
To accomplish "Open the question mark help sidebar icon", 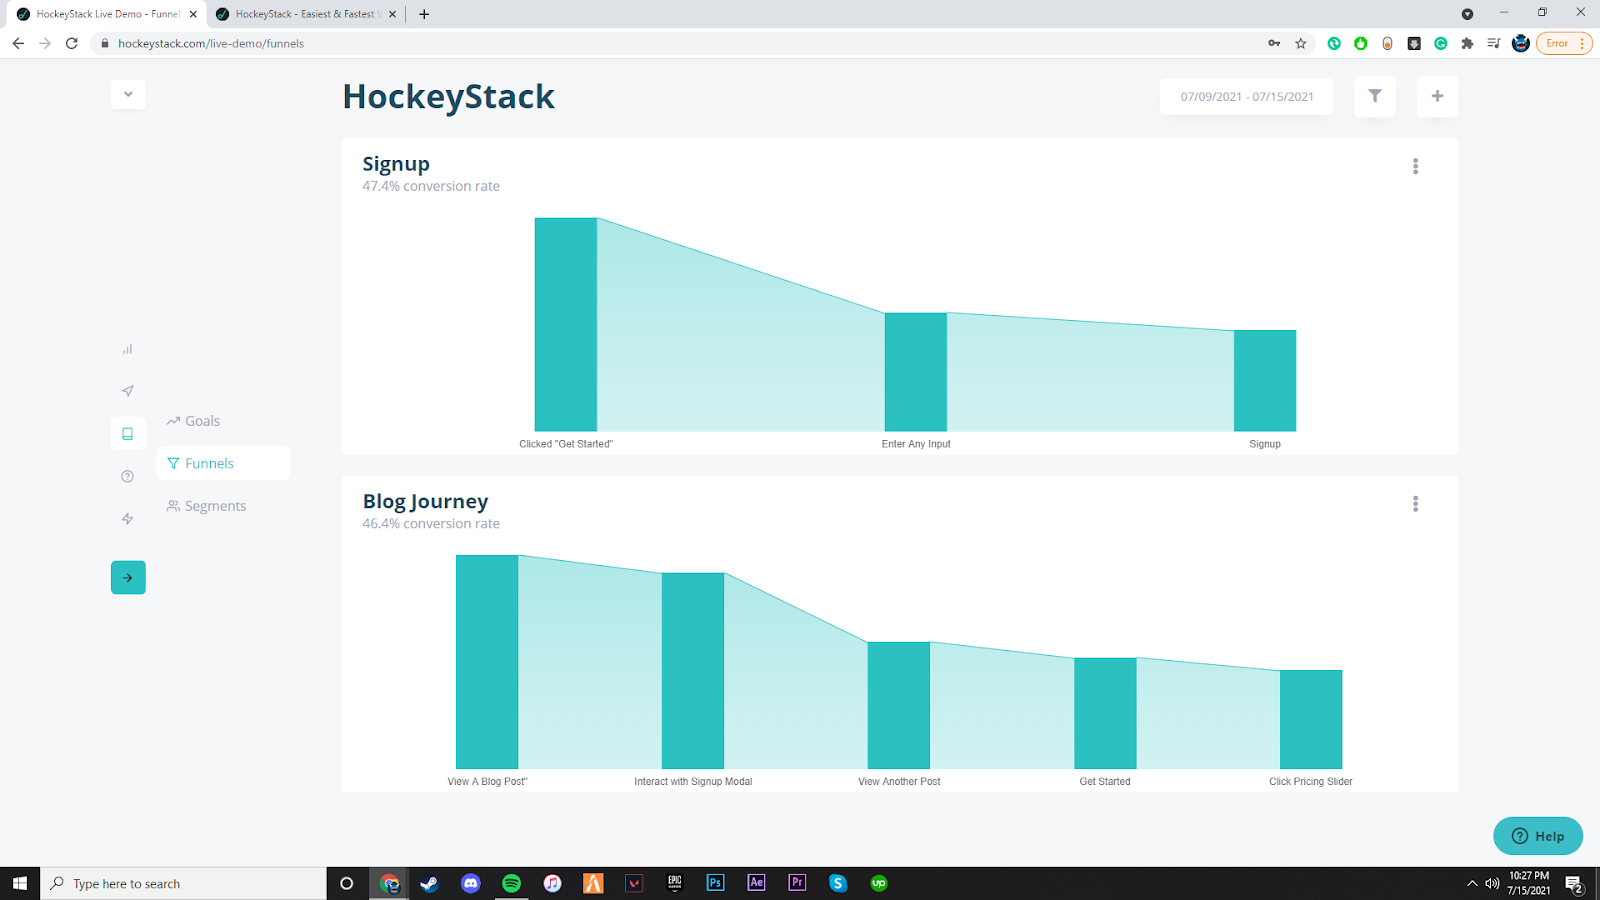I will click(x=127, y=476).
